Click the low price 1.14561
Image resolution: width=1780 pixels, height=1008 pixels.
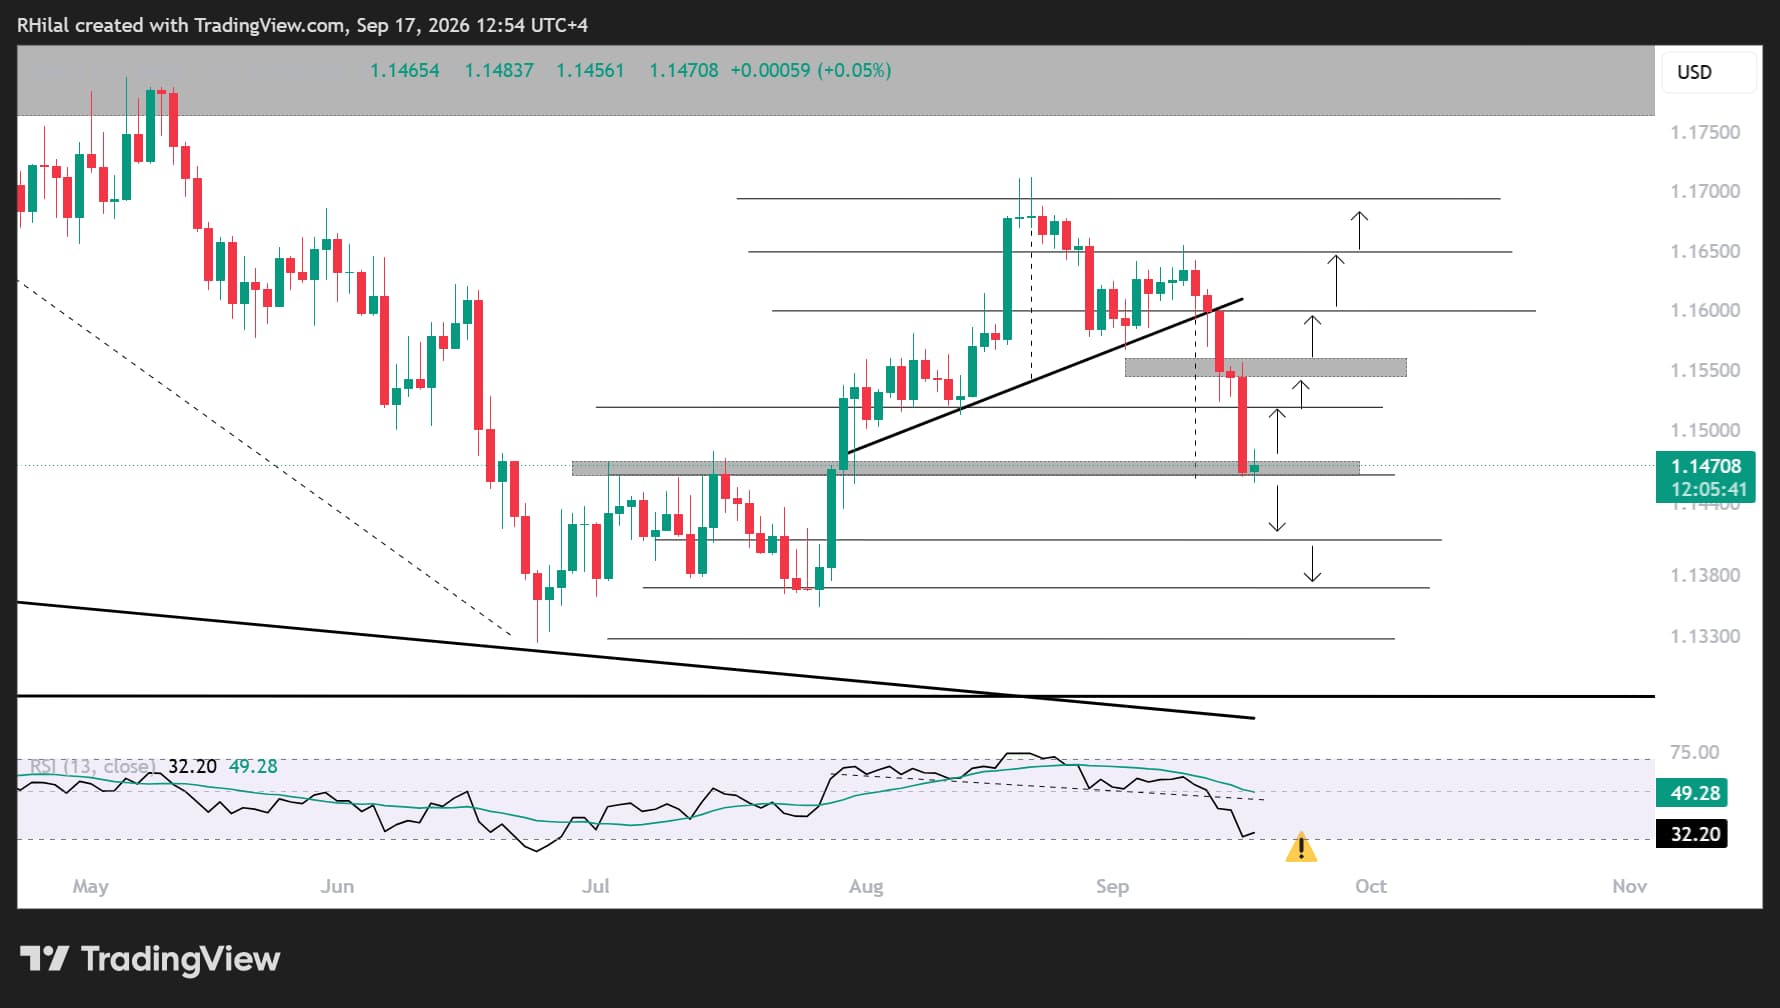click(590, 70)
